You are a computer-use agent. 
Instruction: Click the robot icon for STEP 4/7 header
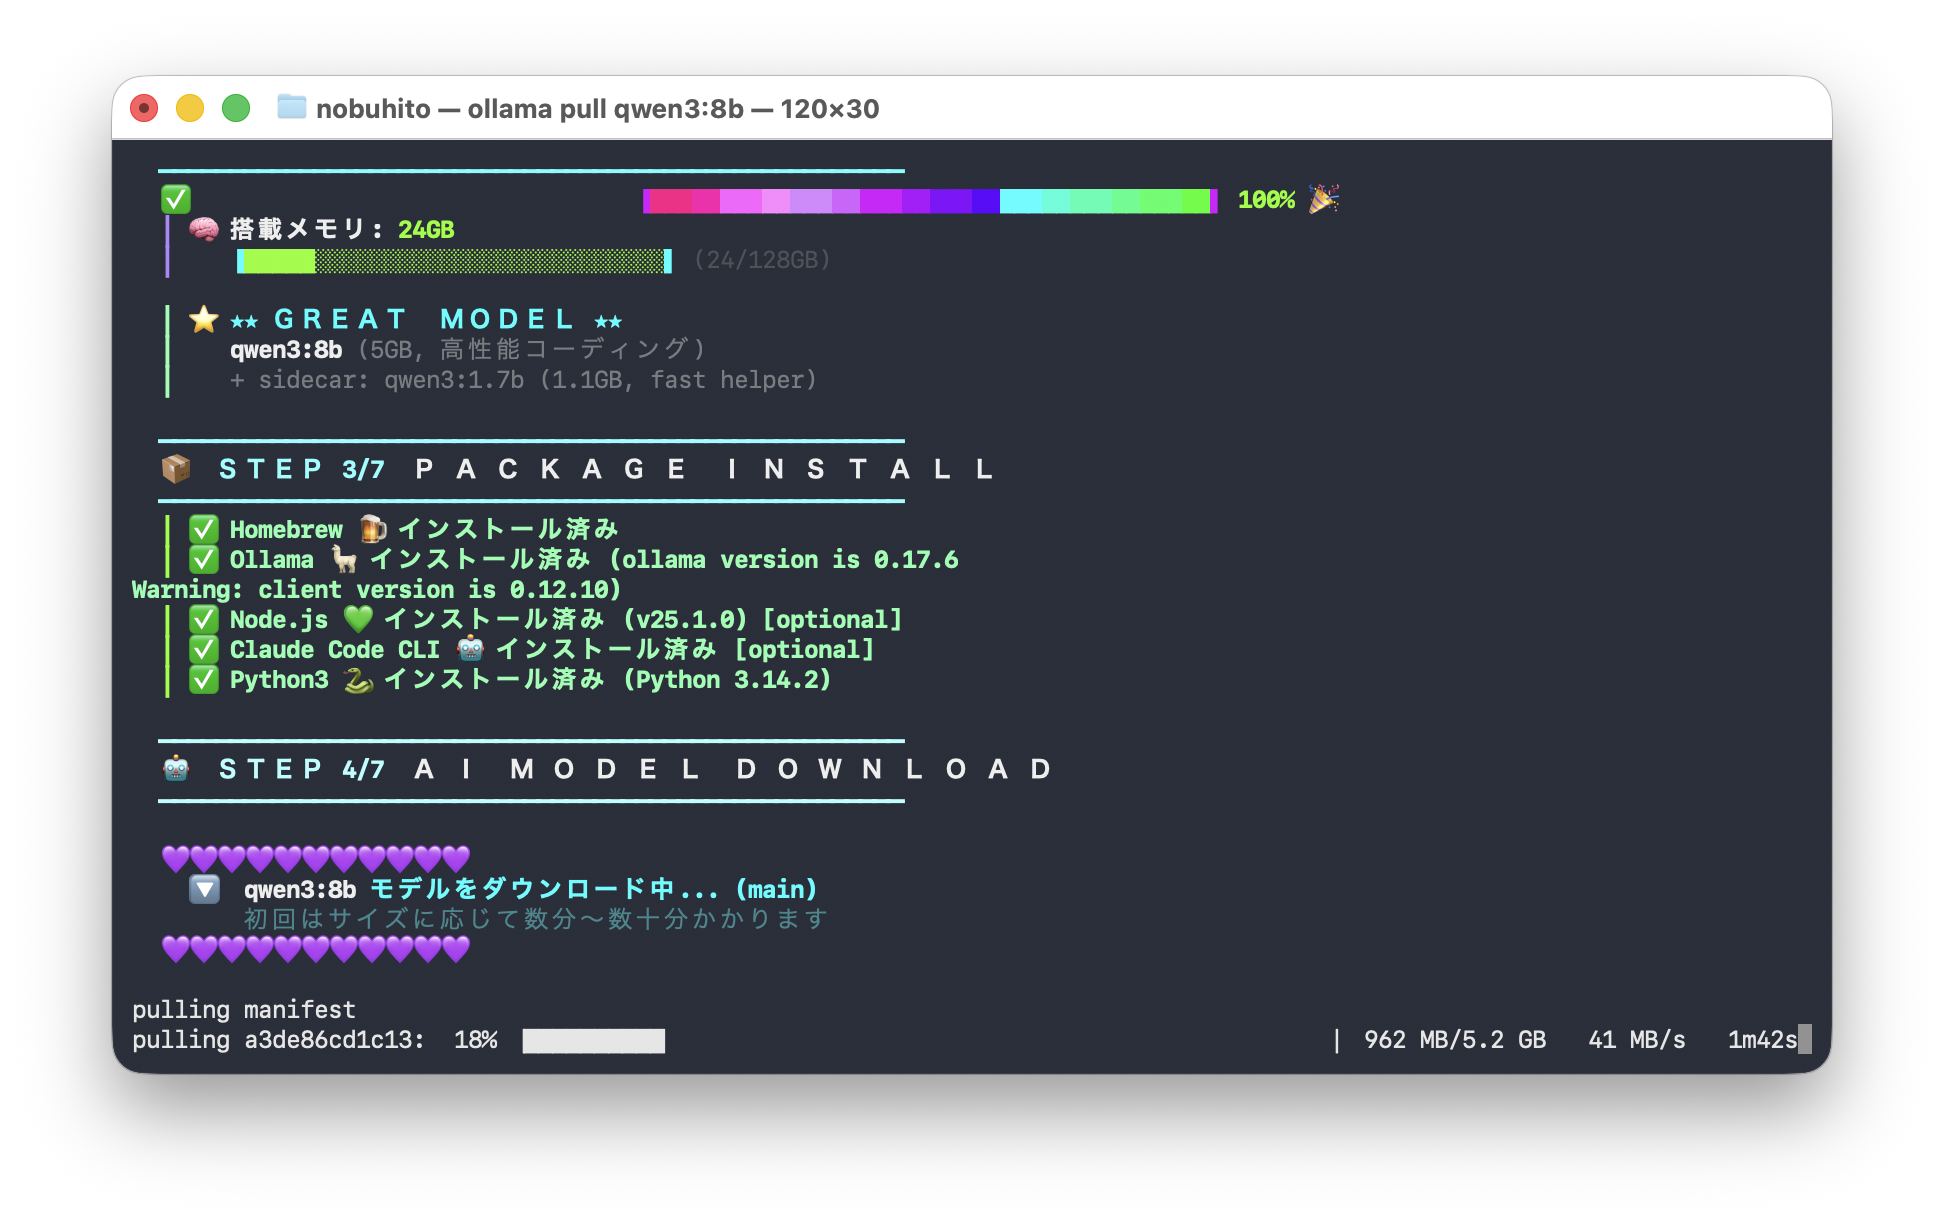[x=177, y=768]
